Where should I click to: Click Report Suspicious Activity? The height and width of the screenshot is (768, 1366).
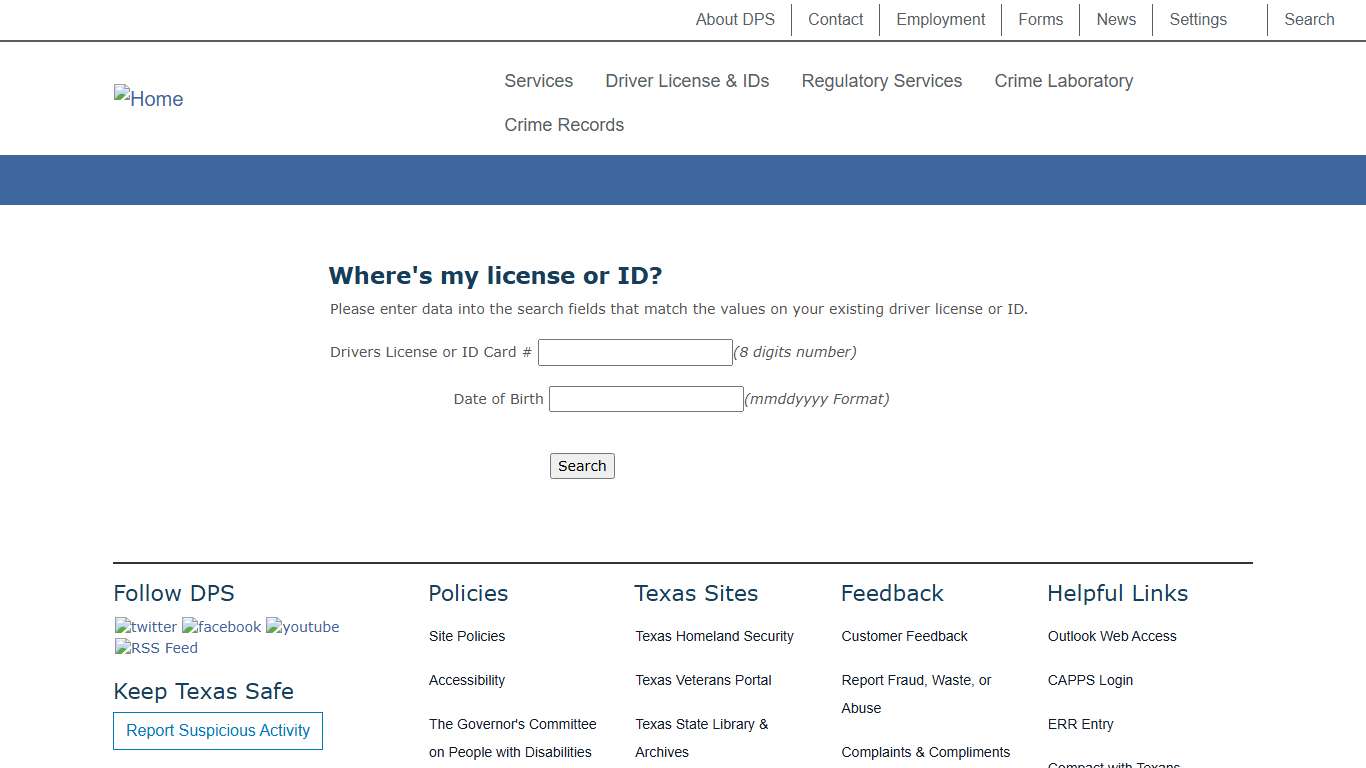coord(217,731)
